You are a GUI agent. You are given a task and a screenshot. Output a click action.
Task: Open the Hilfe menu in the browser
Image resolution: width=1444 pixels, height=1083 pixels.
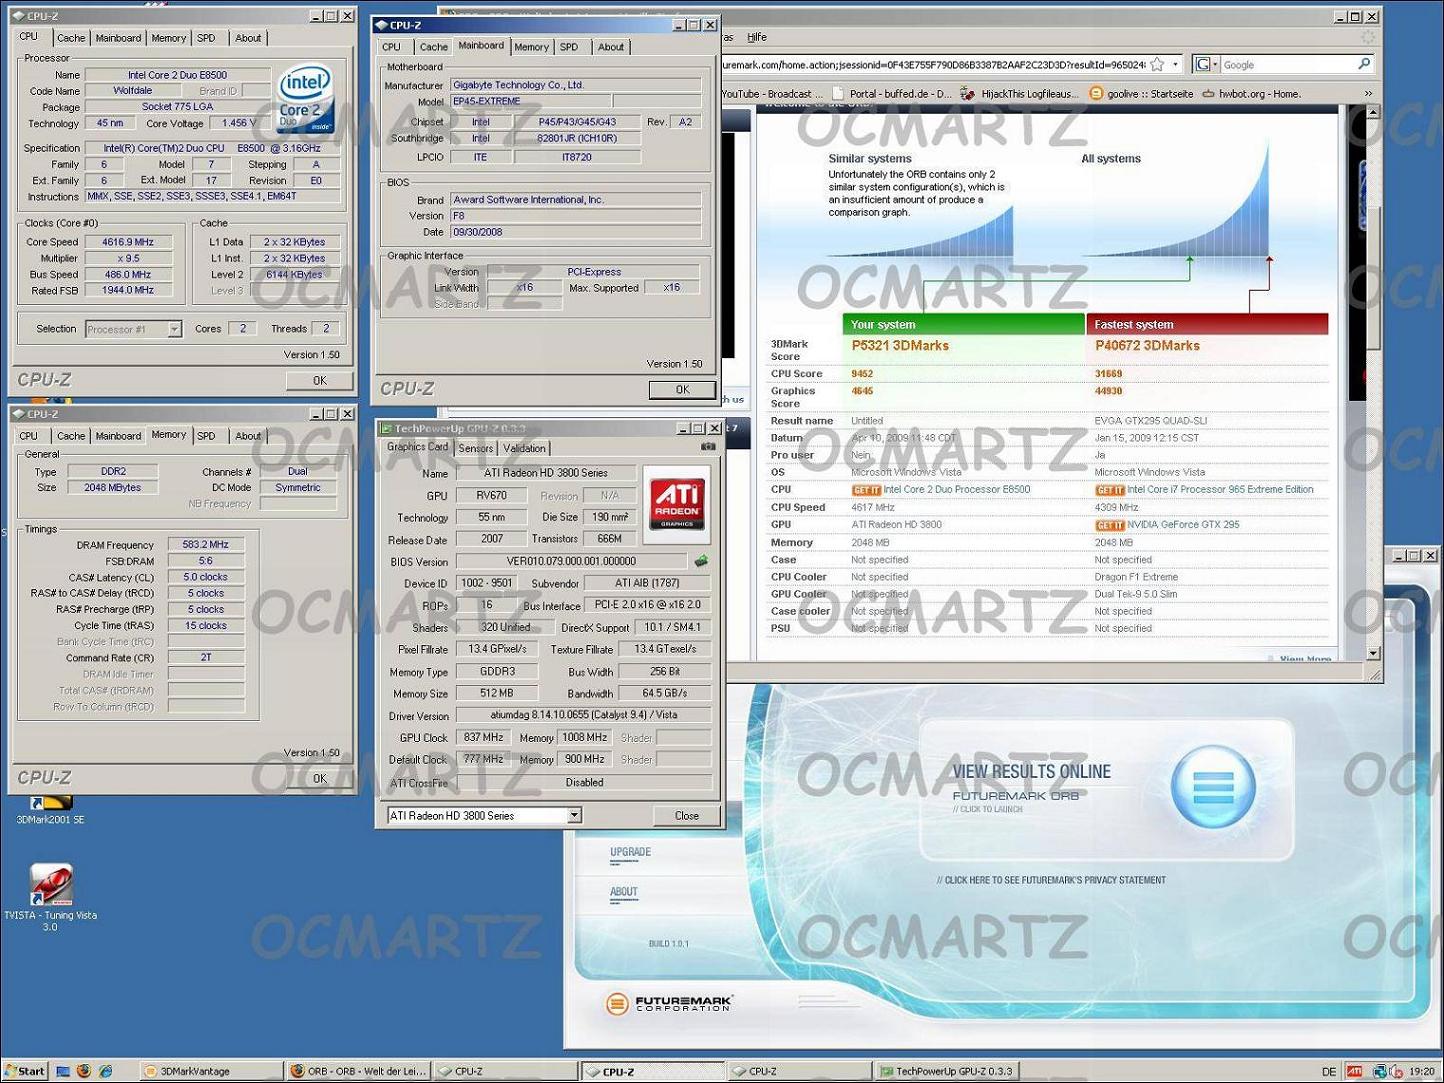tap(757, 37)
